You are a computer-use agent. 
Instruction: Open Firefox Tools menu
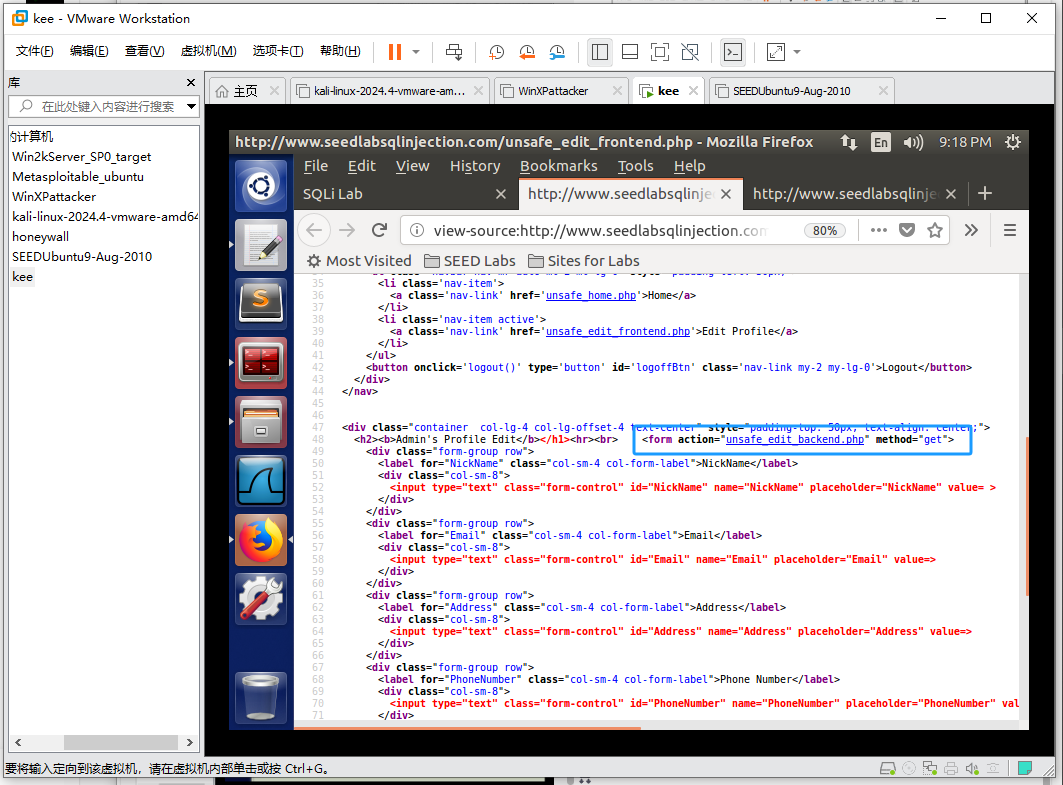pos(635,166)
